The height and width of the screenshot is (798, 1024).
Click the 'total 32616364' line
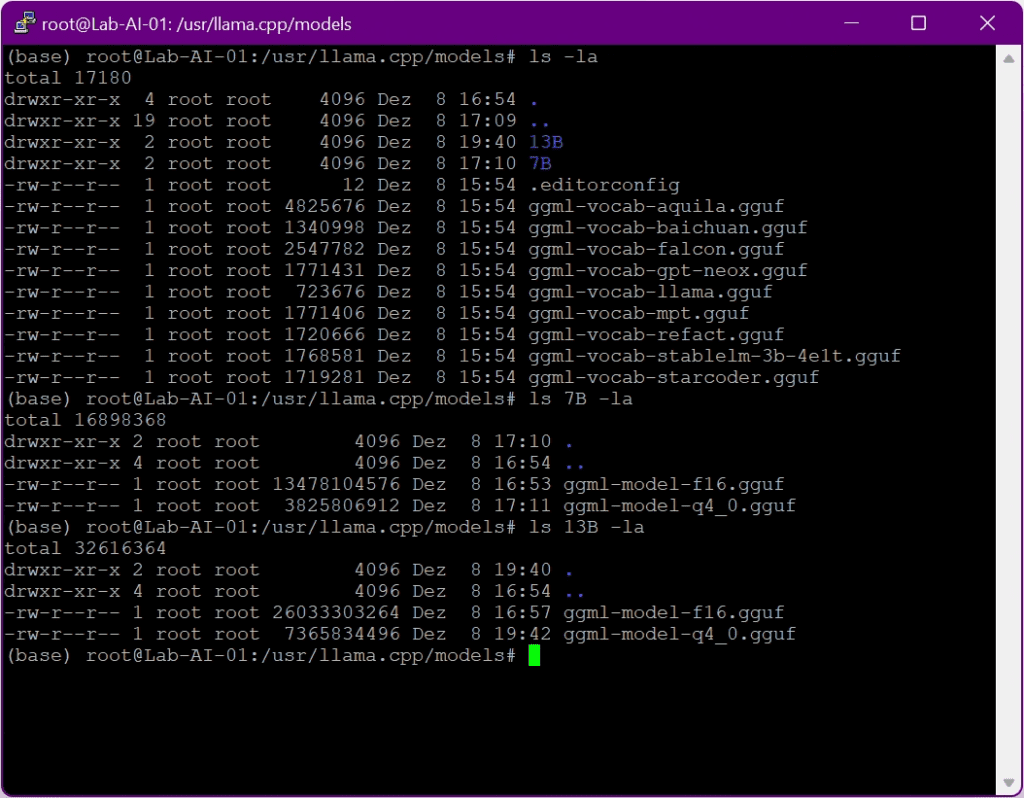[x=86, y=548]
